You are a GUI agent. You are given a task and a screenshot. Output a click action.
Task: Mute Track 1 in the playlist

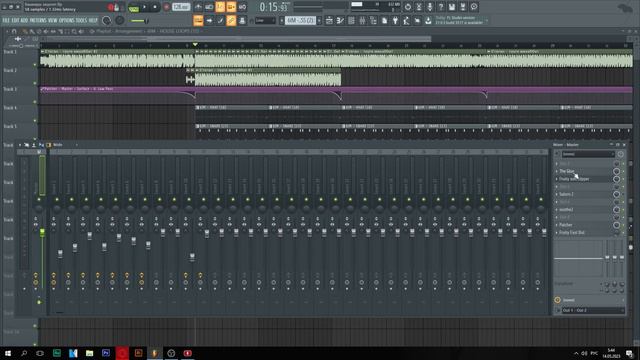click(x=35, y=64)
